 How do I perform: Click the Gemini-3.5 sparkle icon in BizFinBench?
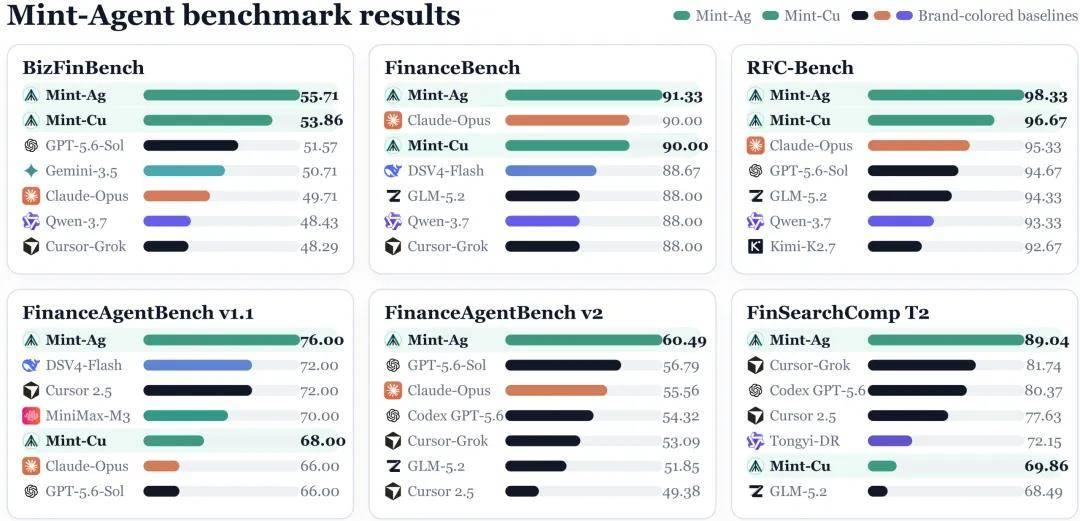coord(31,171)
